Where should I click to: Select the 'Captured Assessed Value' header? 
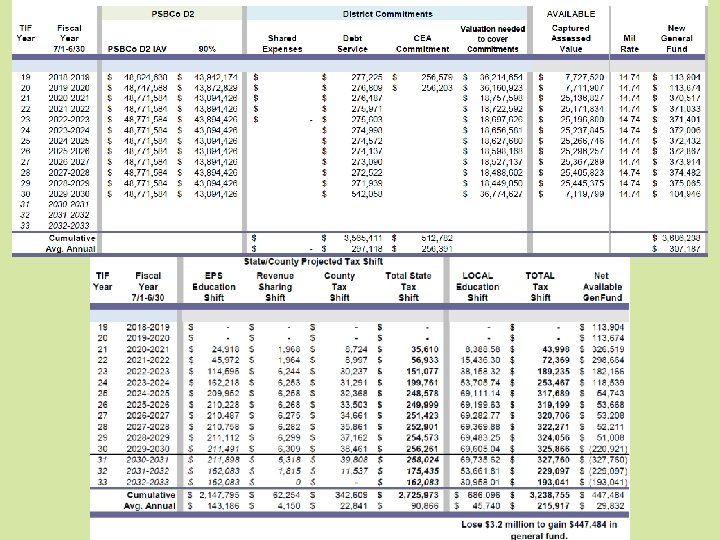[x=571, y=39]
